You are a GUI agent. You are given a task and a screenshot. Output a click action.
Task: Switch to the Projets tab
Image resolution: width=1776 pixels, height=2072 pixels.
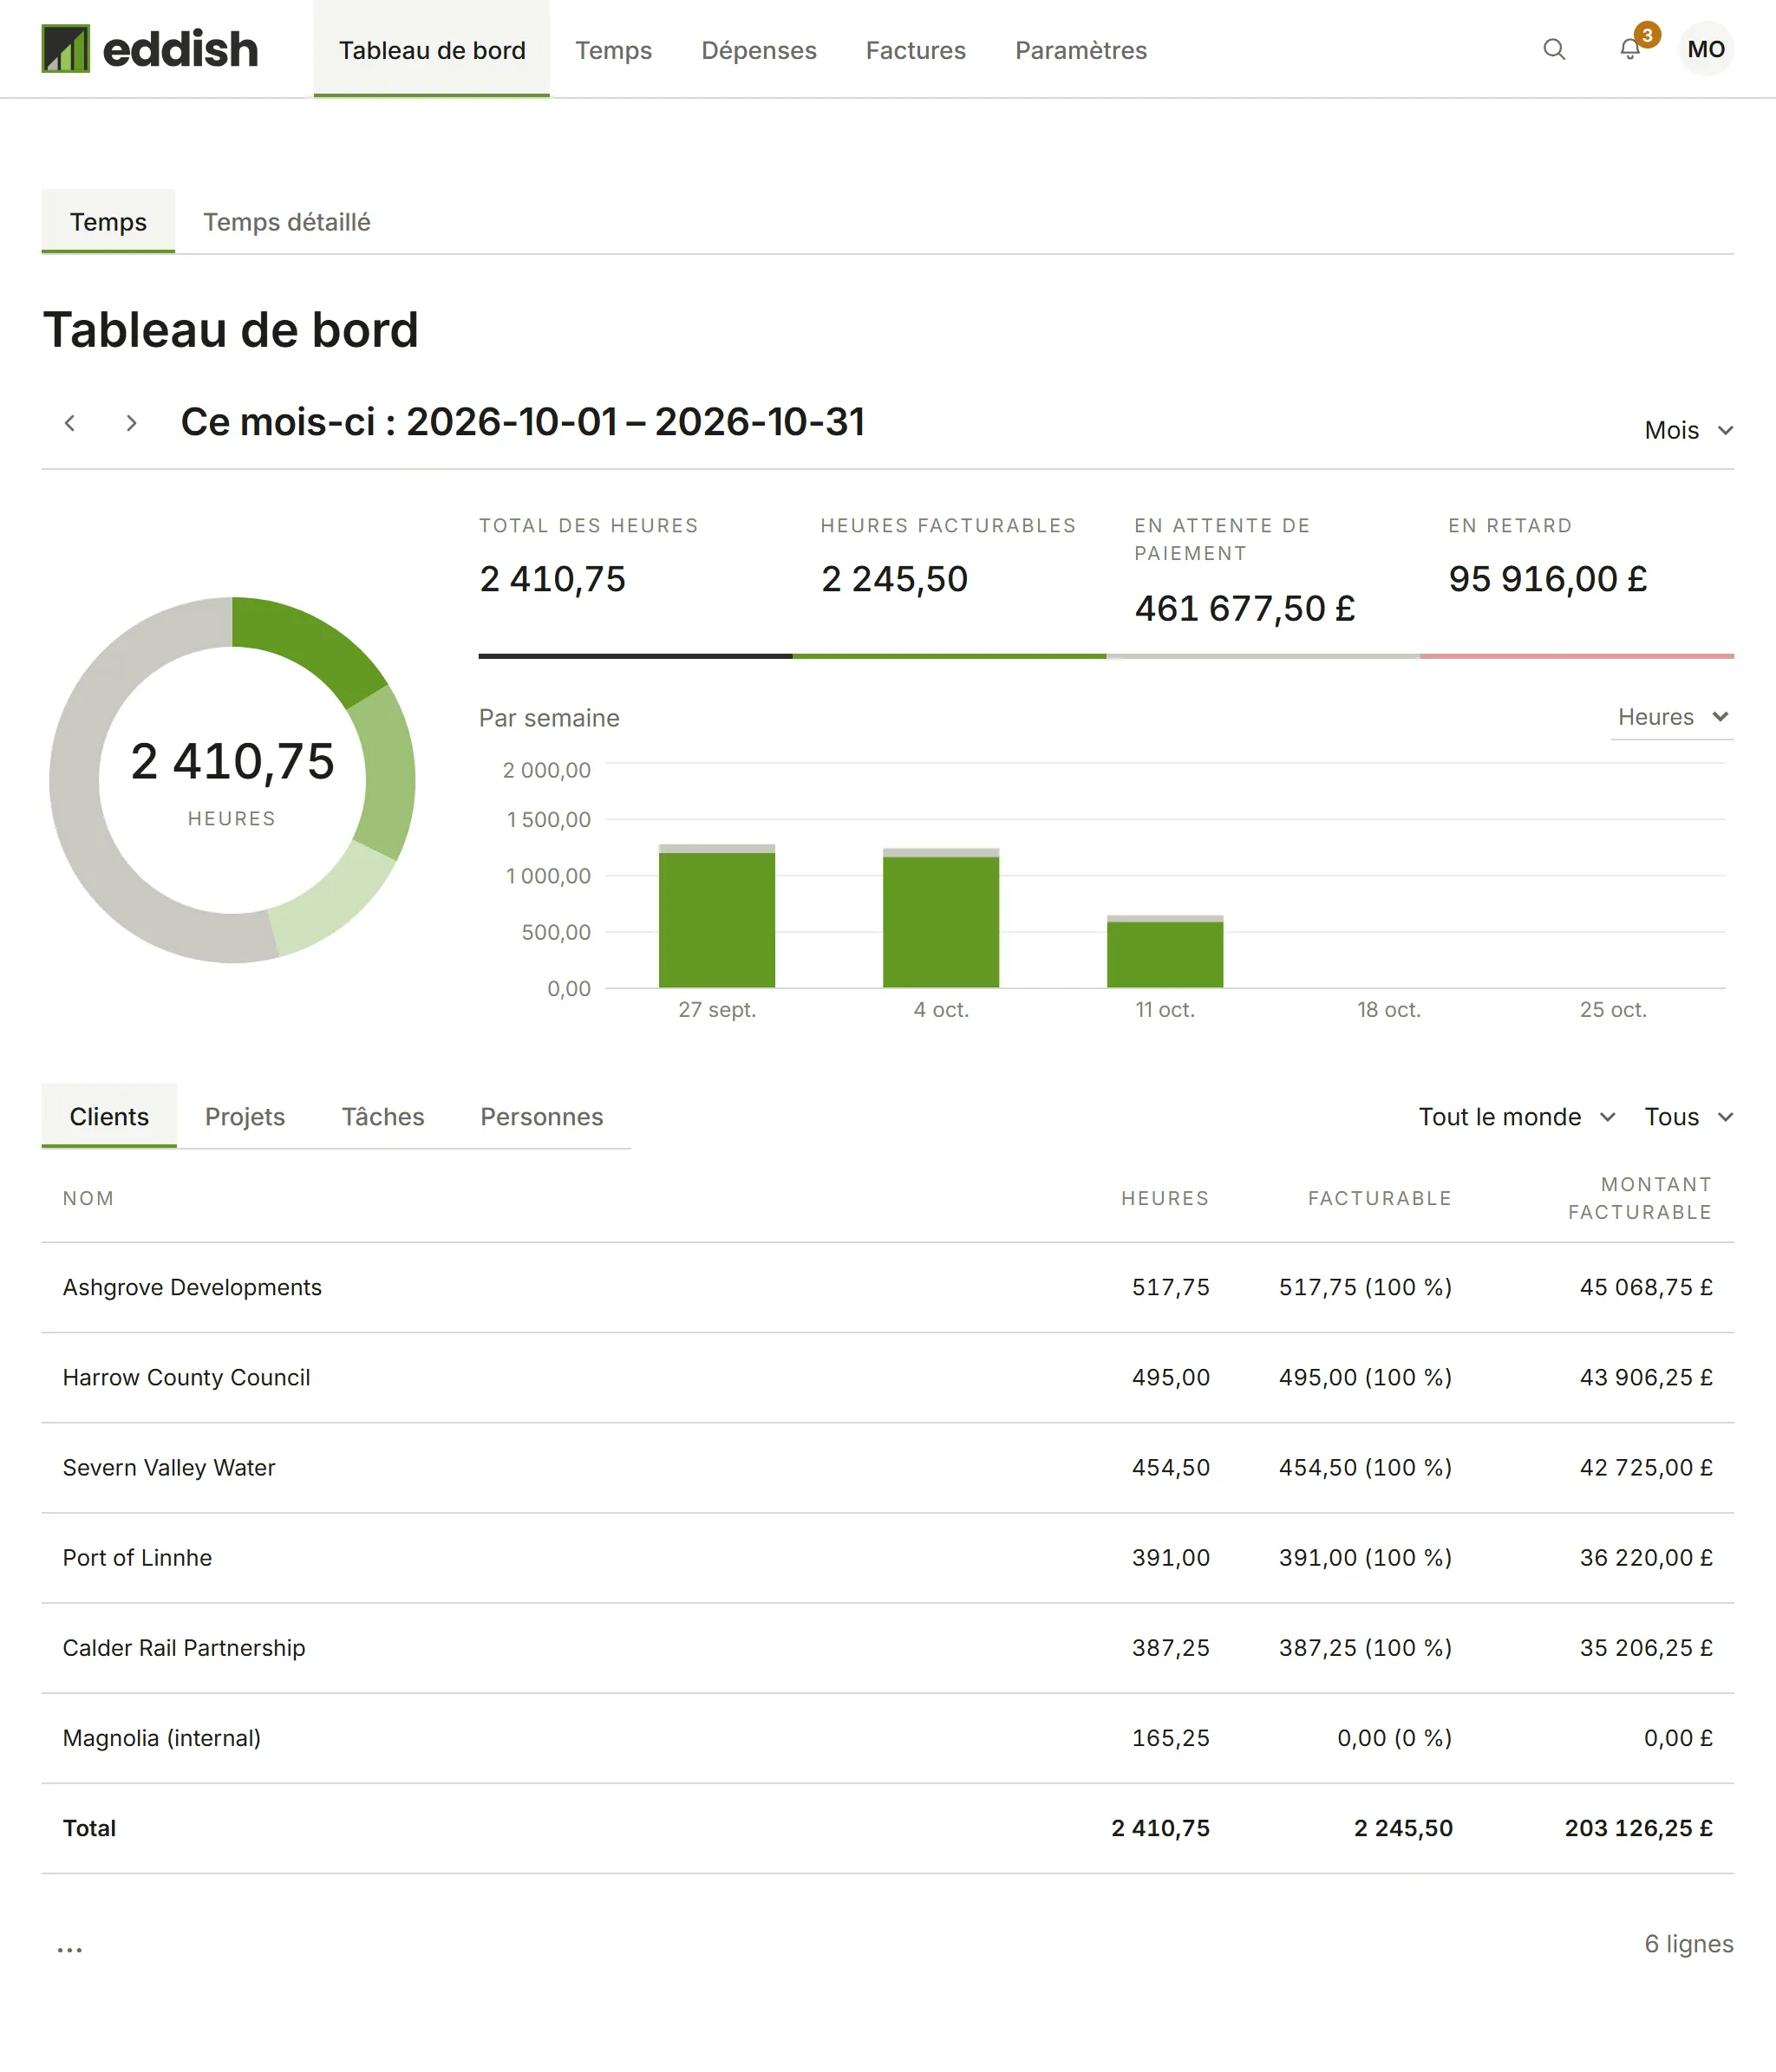(245, 1116)
